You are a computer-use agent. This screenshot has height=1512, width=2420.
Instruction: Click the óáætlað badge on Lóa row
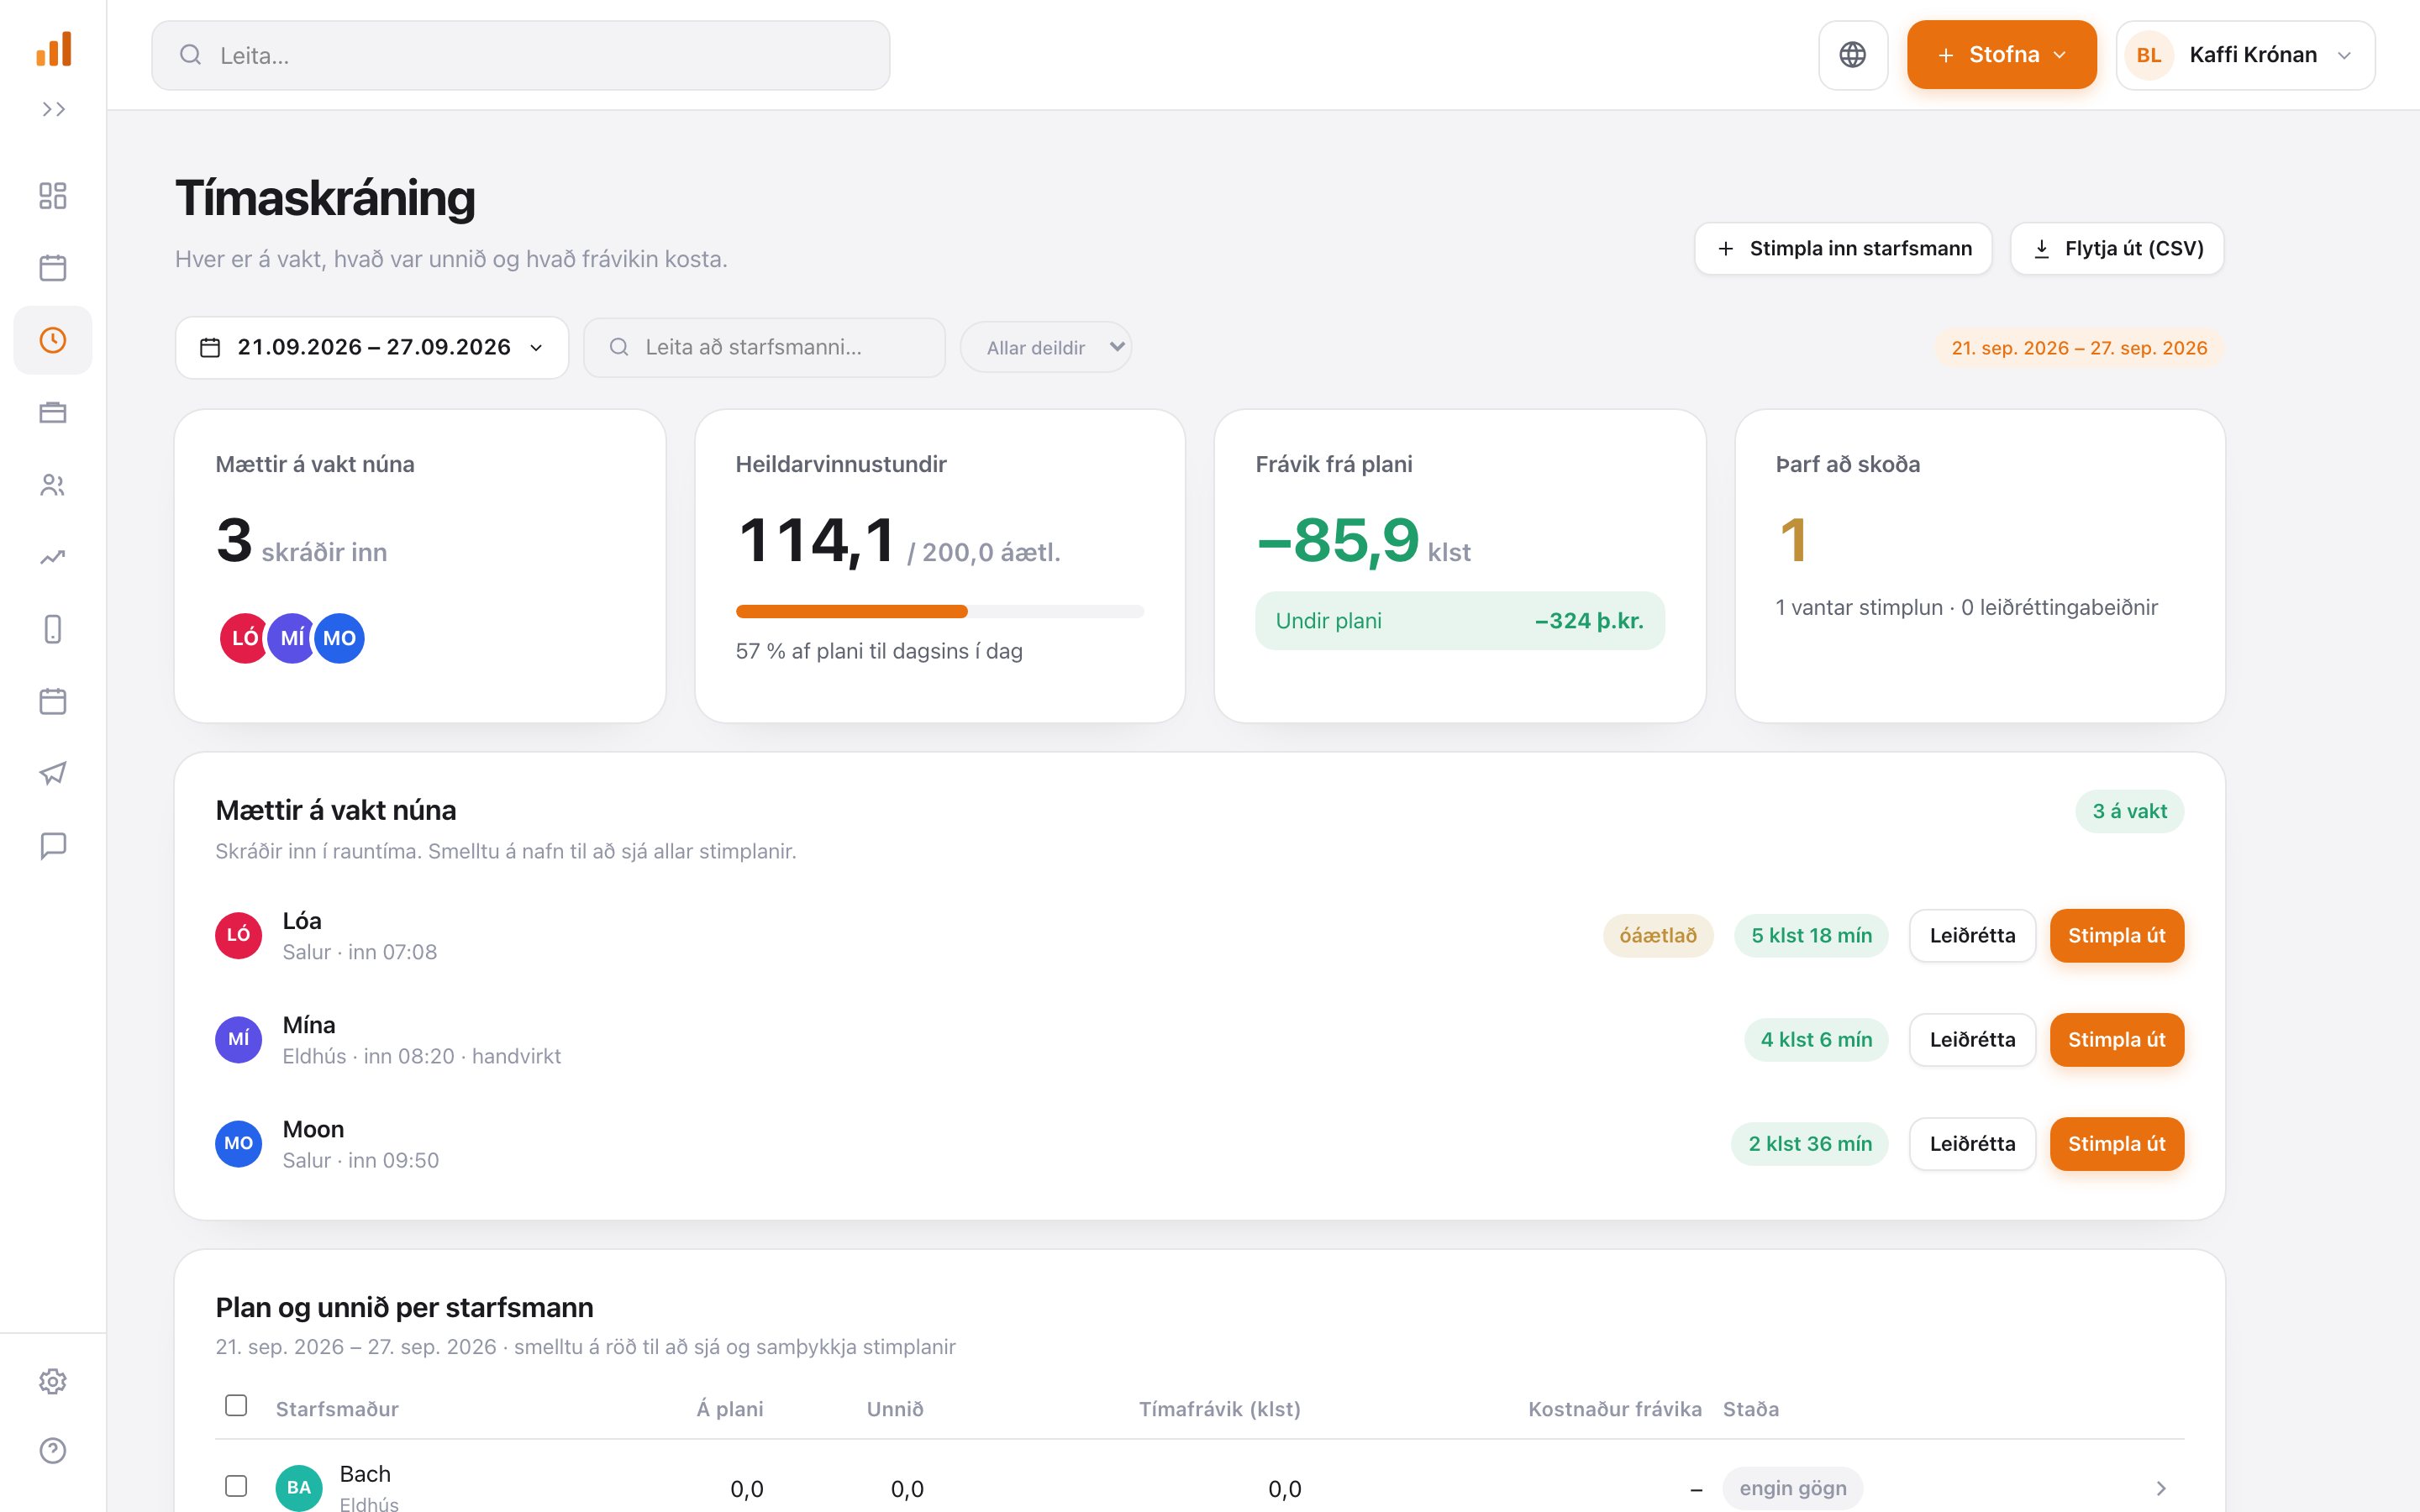1658,936
